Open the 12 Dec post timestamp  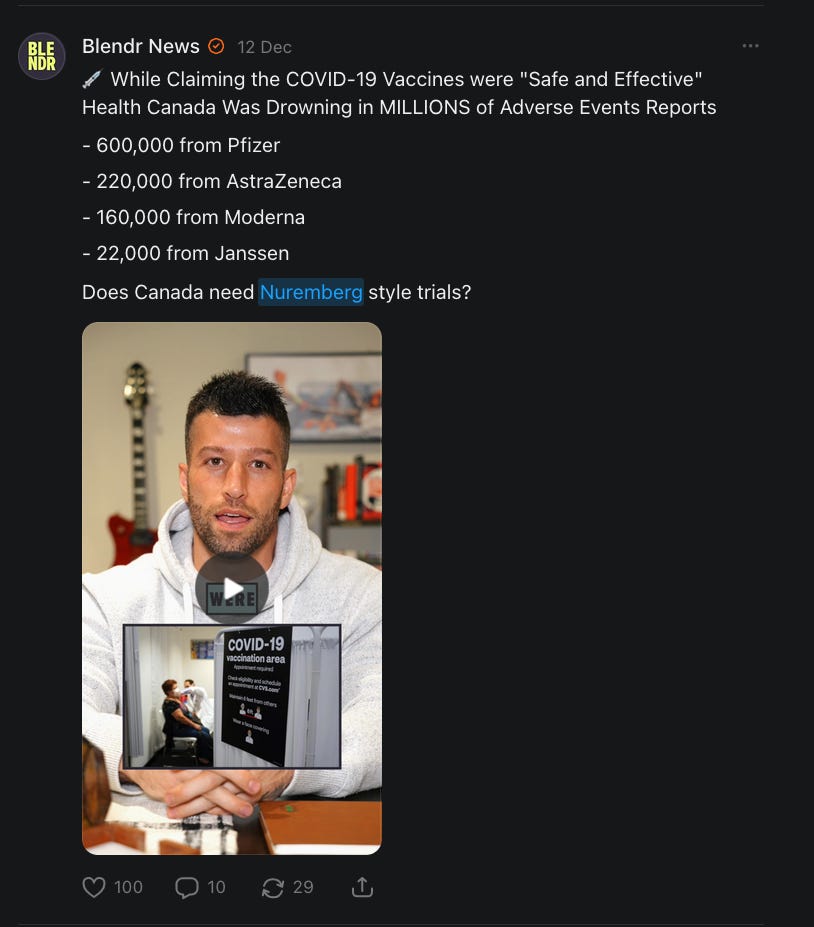[264, 47]
